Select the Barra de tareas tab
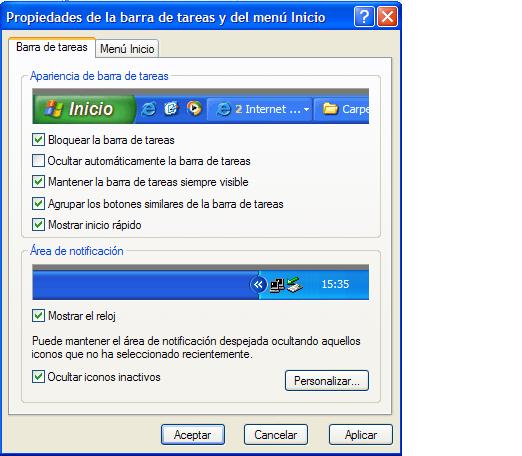Viewport: 522px width, 456px height. click(x=52, y=47)
